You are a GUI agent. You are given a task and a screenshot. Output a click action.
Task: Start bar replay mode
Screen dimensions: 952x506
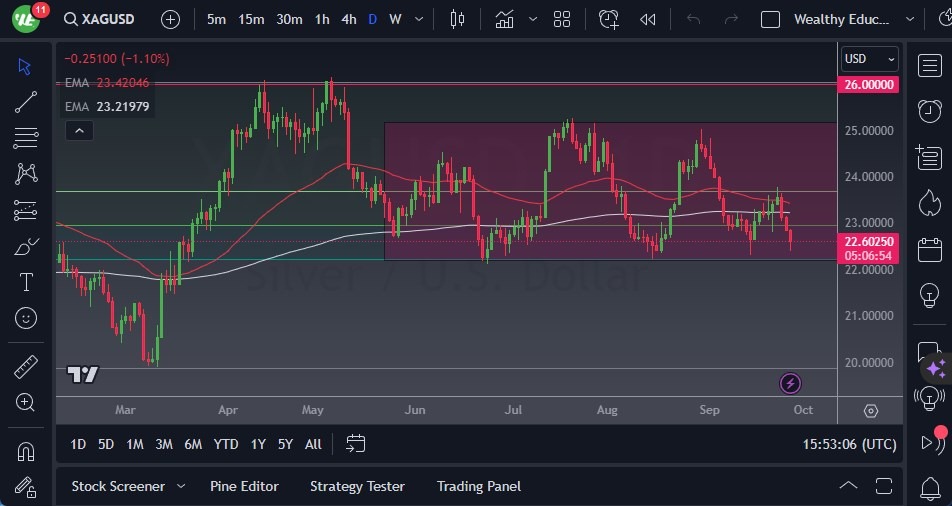coord(648,19)
